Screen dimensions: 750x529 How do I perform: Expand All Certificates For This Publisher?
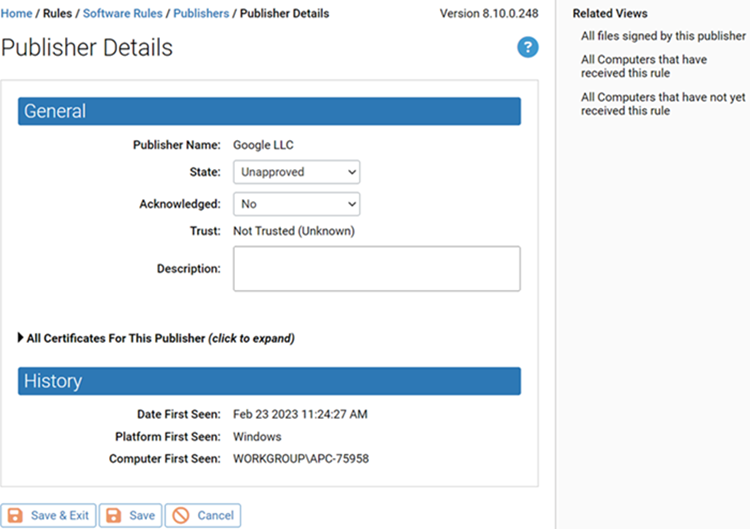(156, 338)
